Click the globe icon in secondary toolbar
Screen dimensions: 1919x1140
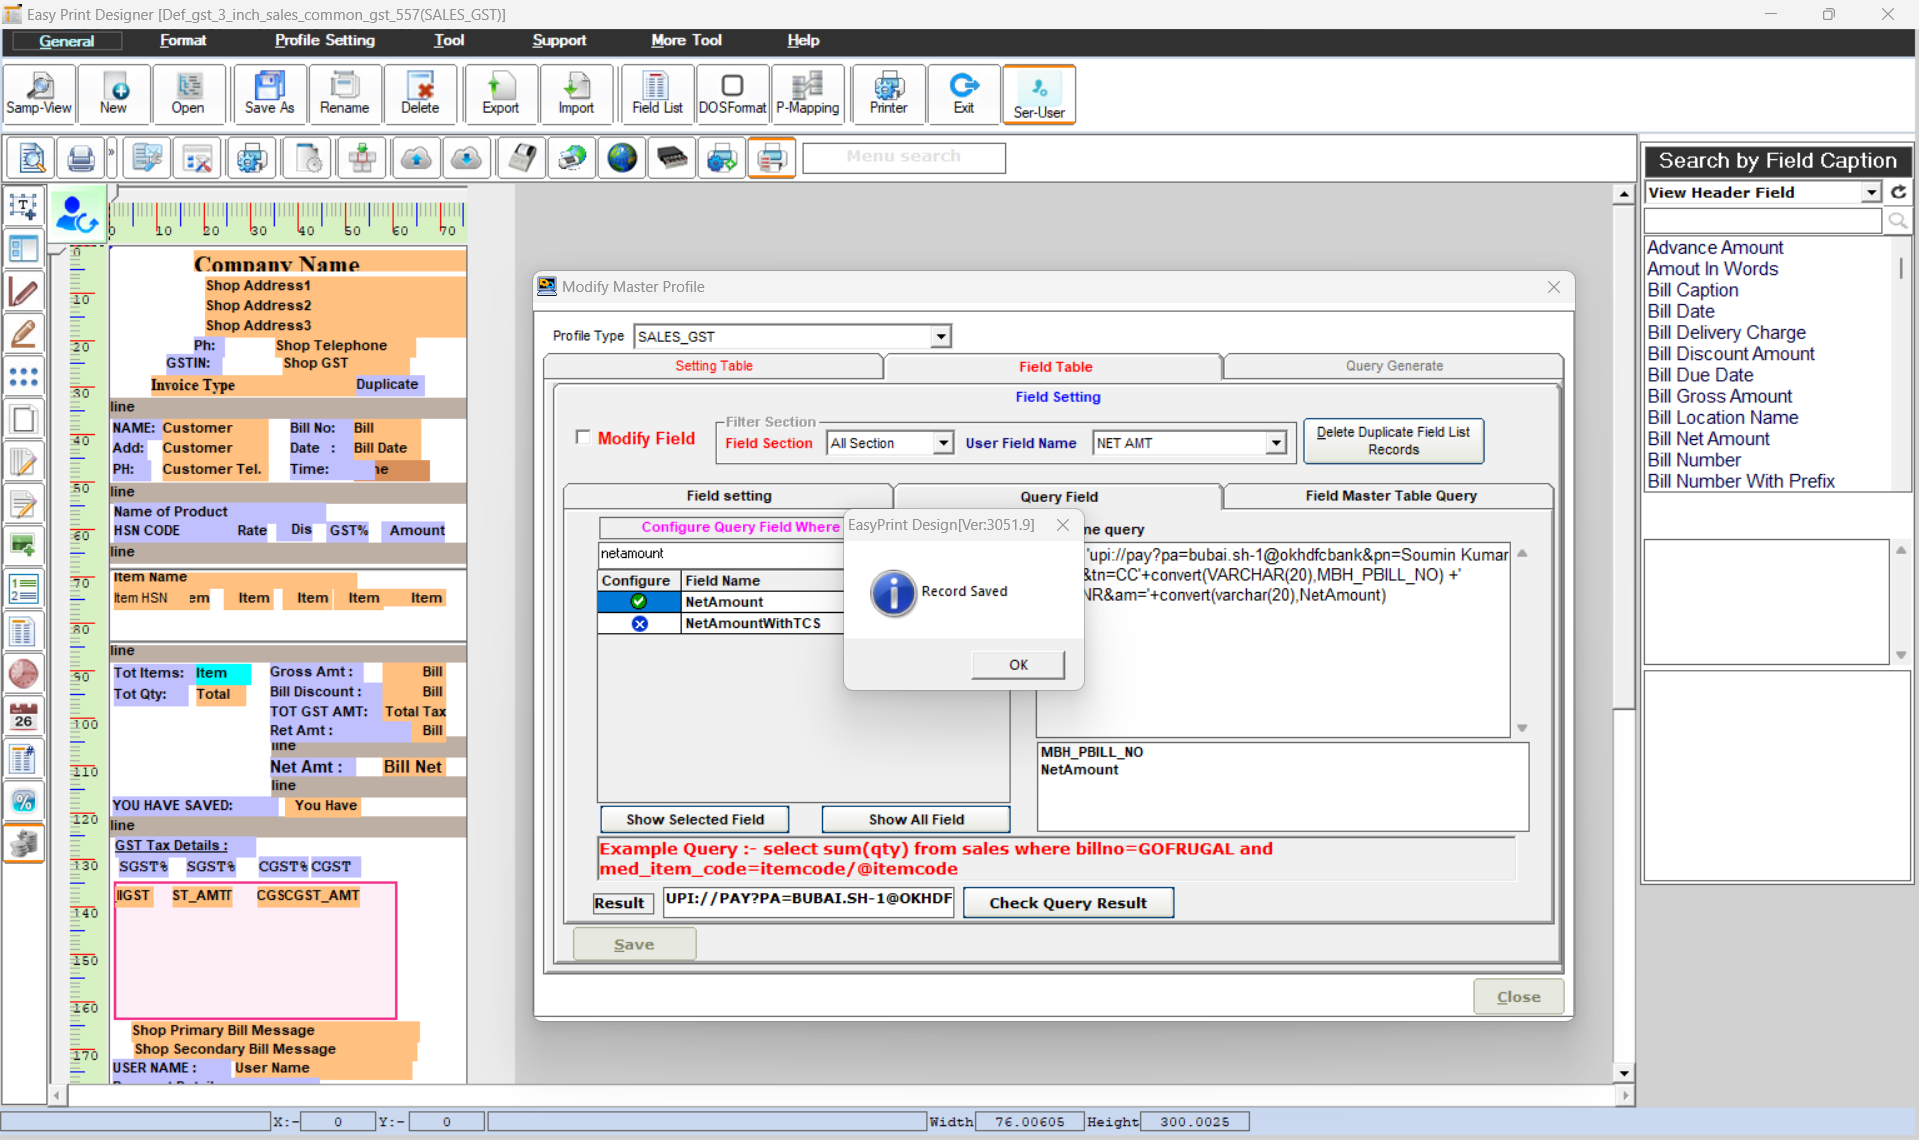[x=622, y=158]
